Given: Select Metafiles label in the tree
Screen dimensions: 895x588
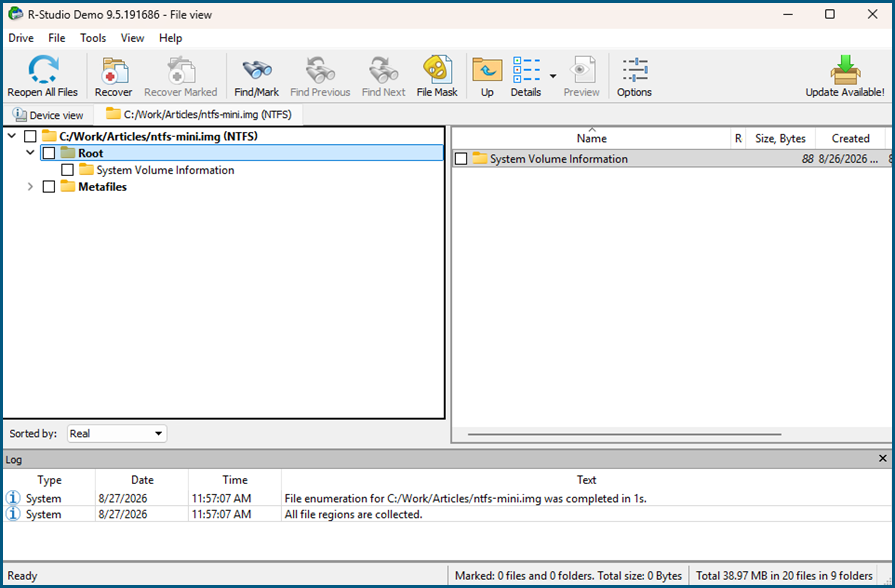Looking at the screenshot, I should tap(102, 187).
